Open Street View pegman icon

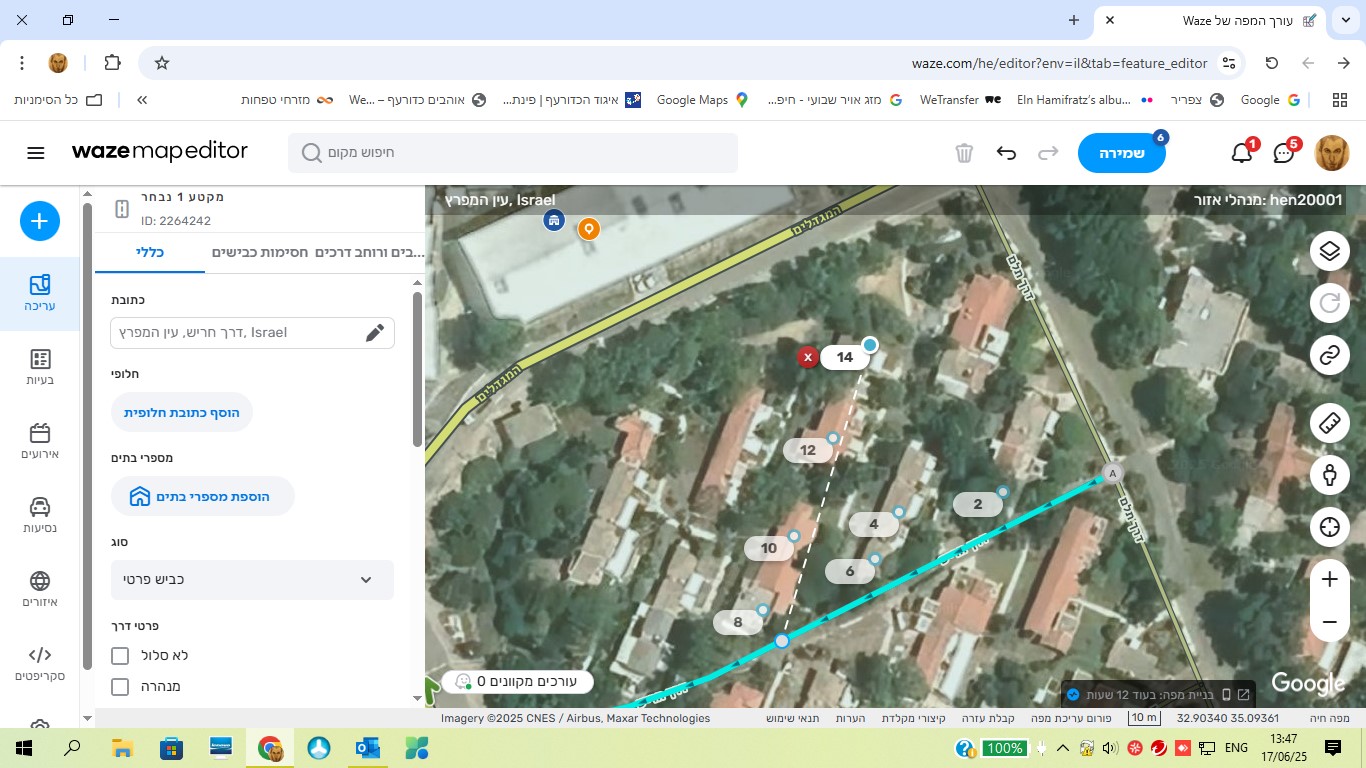coord(1329,475)
